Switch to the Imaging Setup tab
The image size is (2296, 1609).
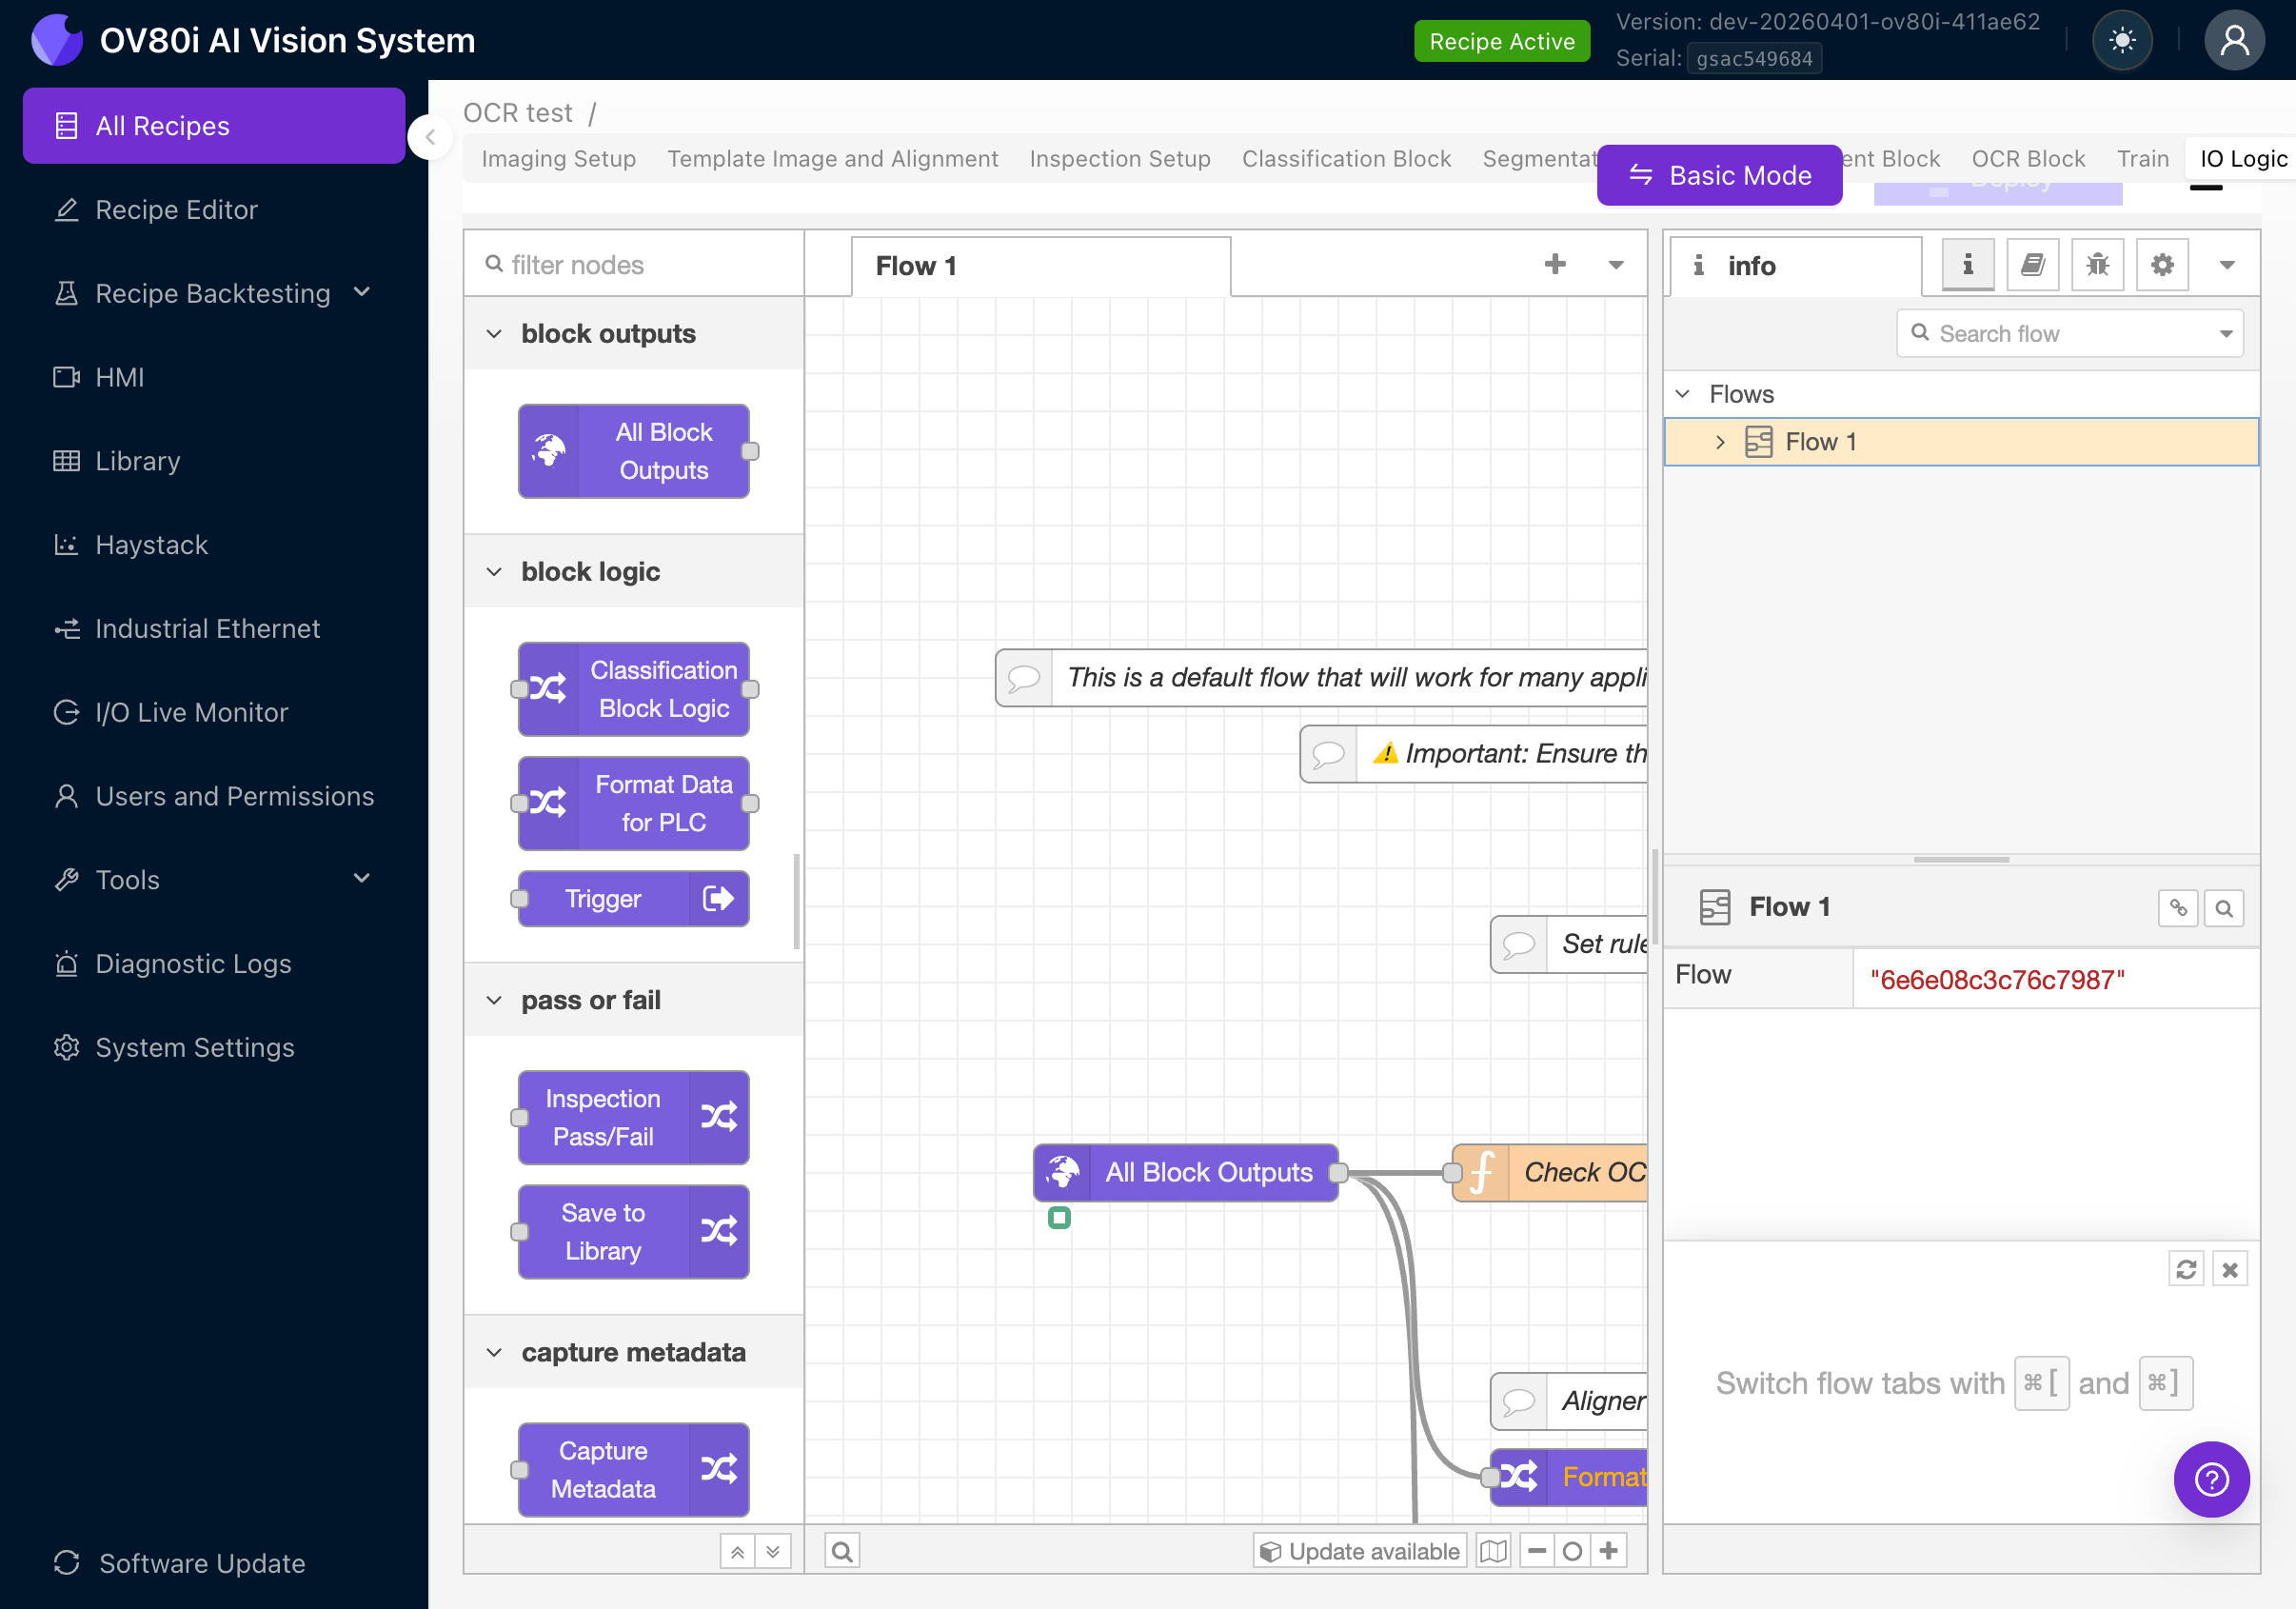point(558,158)
